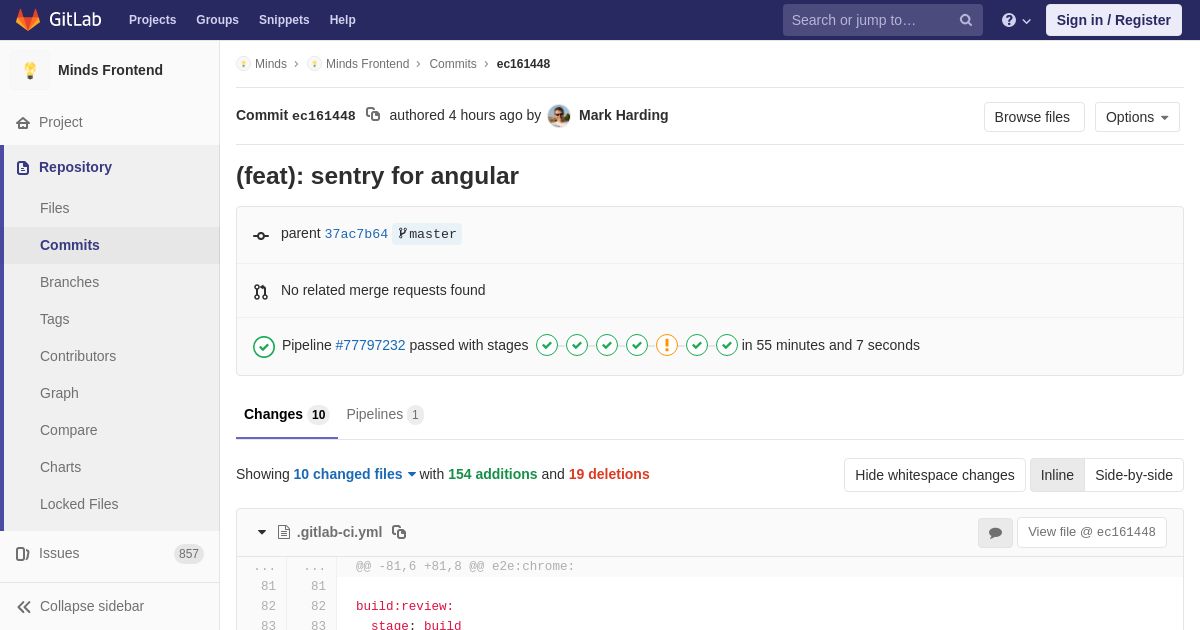This screenshot has width=1200, height=630.
Task: Click the third passed pipeline stage icon
Action: tap(607, 345)
